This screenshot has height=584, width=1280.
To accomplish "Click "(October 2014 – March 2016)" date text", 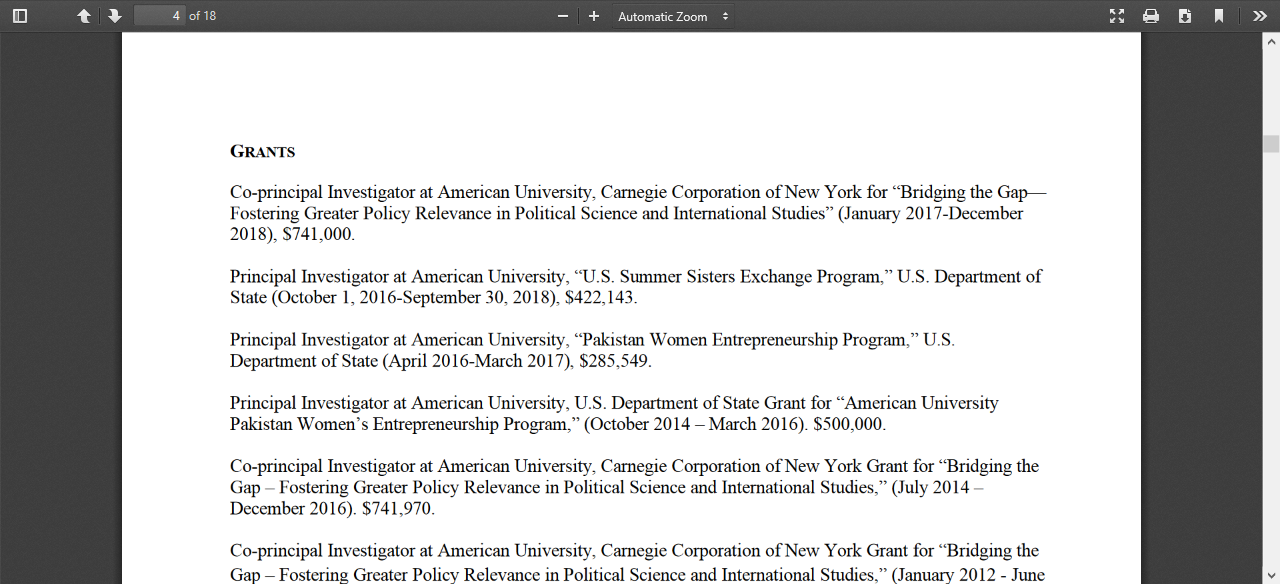I will click(696, 424).
